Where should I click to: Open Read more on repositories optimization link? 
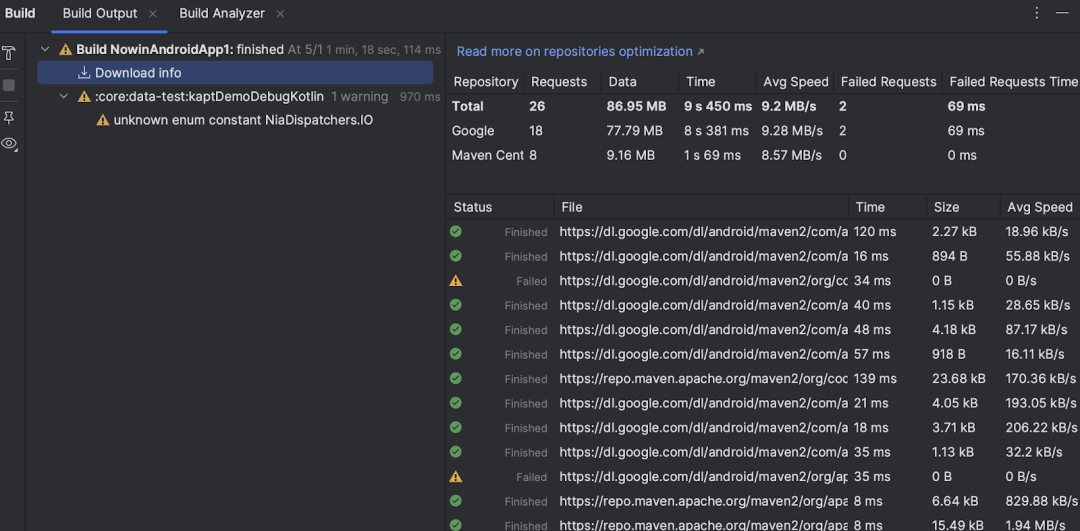pyautogui.click(x=574, y=52)
